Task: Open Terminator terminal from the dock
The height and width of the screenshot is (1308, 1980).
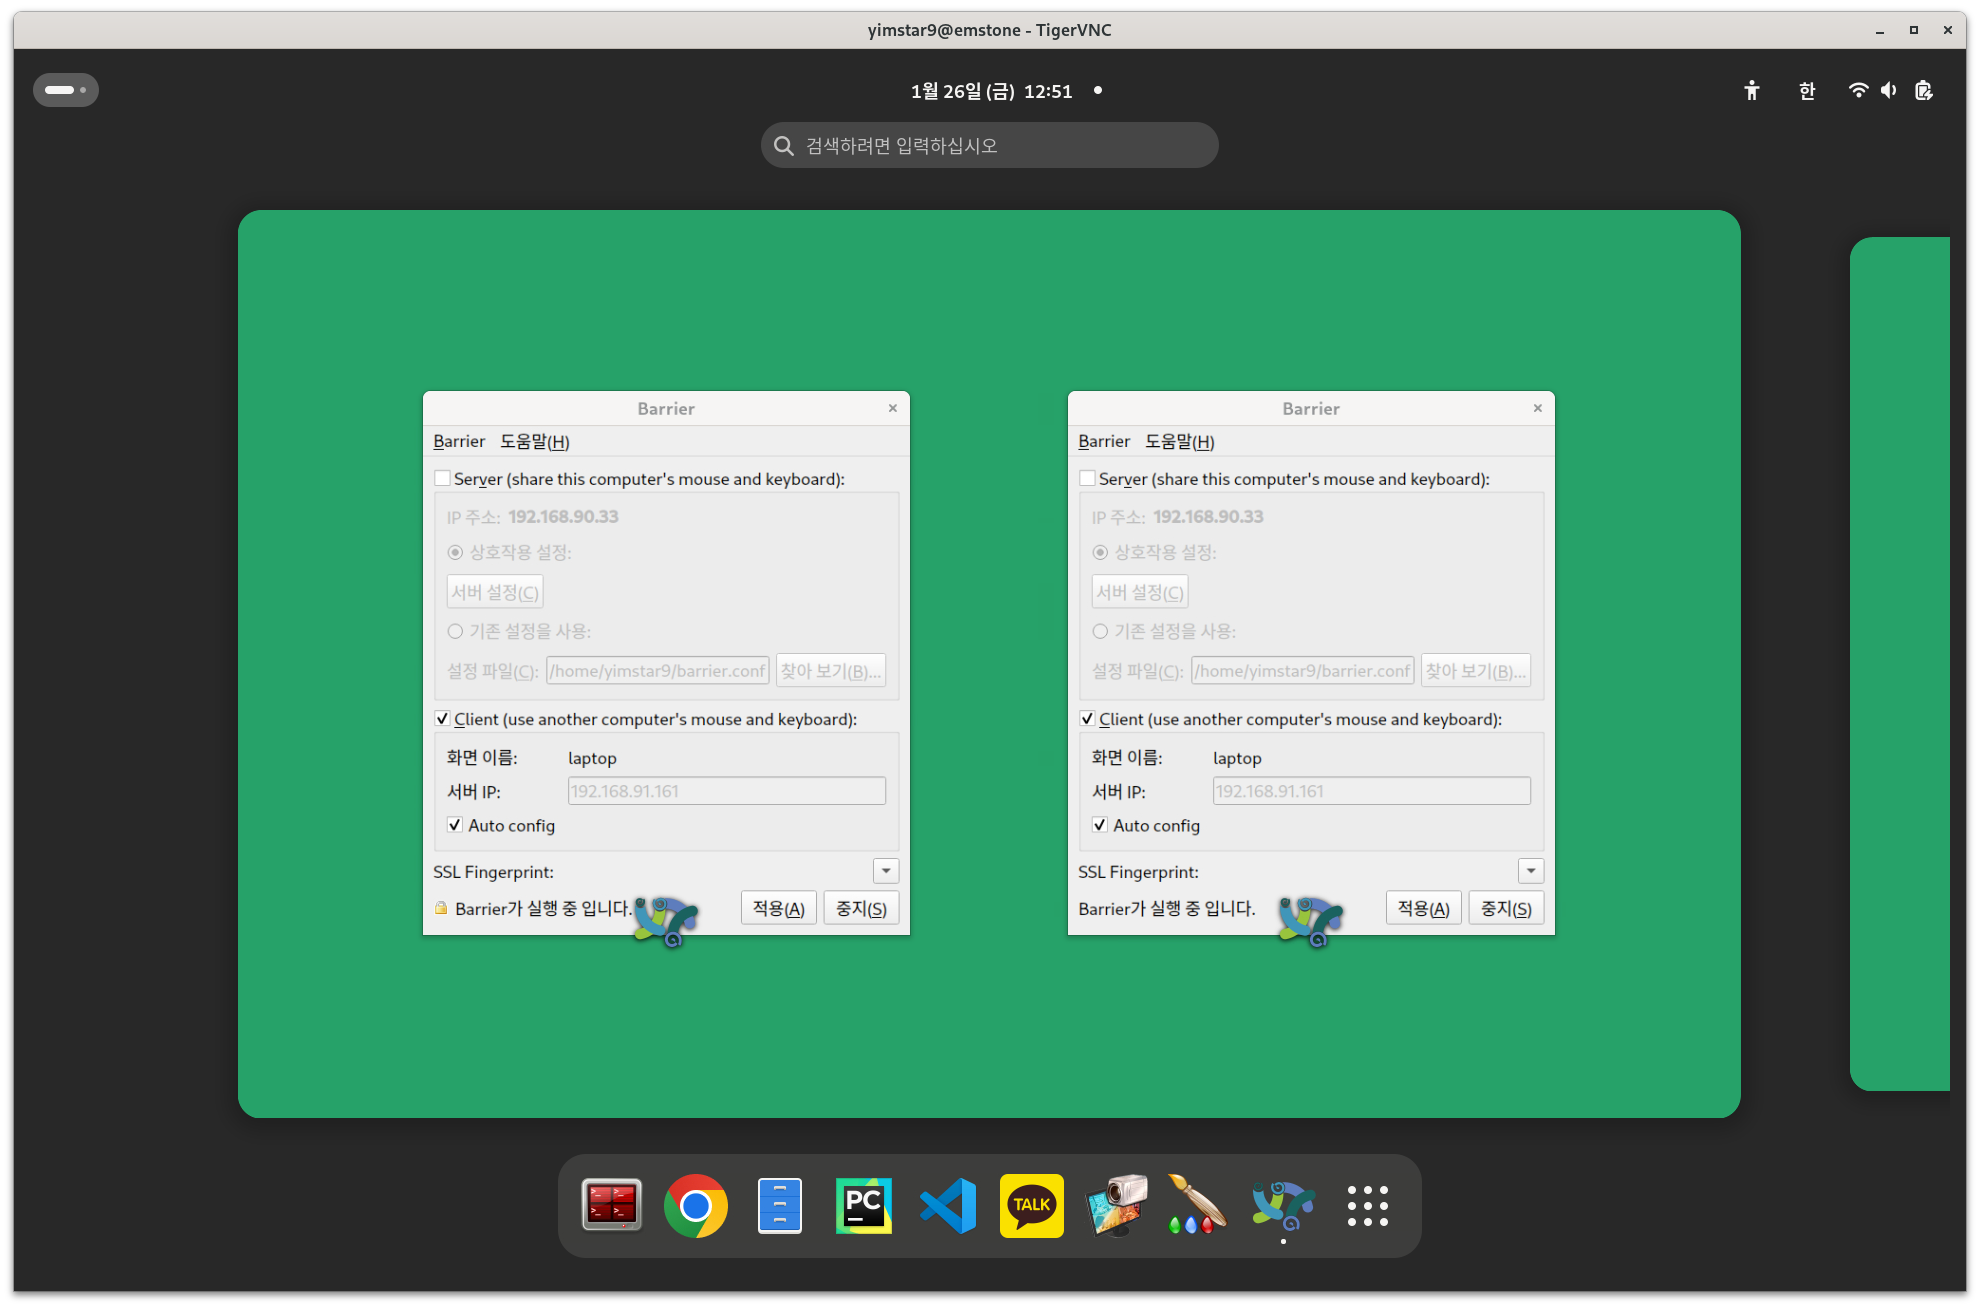Action: [x=611, y=1205]
